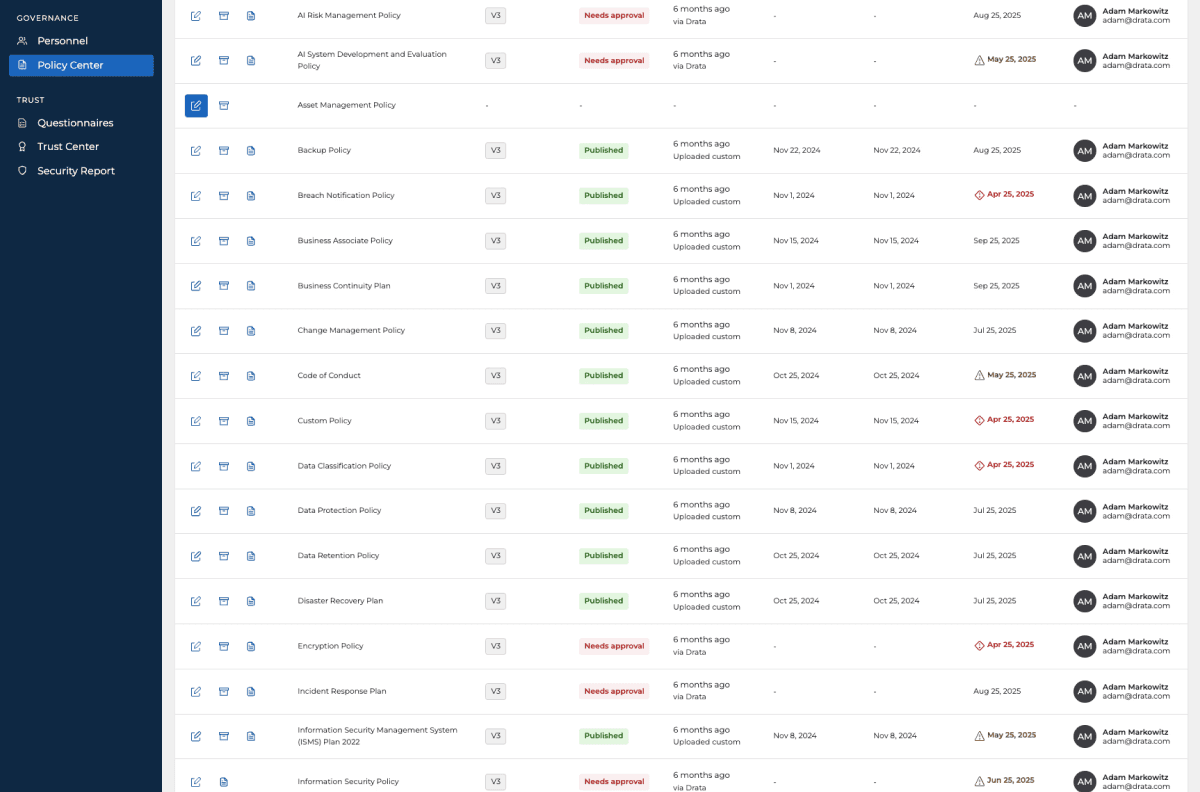Click Needs approval status for Incident Response Plan
Image resolution: width=1200 pixels, height=792 pixels.
point(614,691)
